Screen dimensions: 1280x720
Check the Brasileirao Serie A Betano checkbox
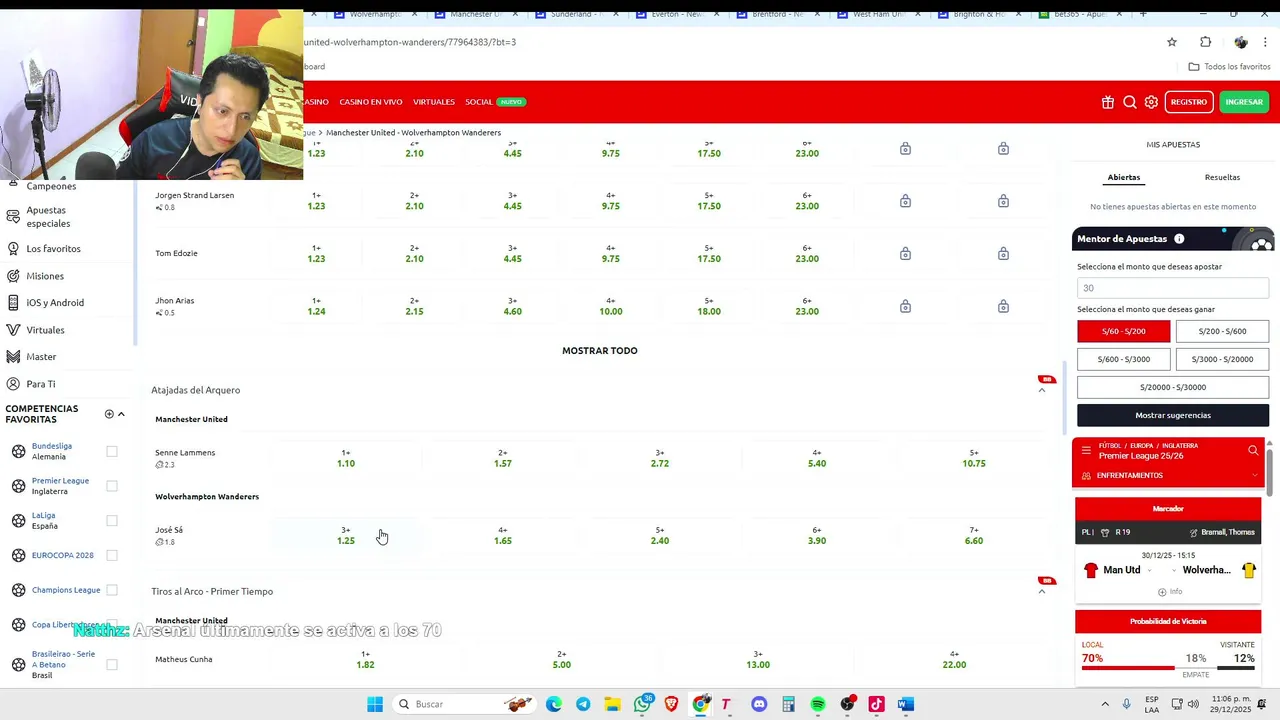pyautogui.click(x=112, y=664)
